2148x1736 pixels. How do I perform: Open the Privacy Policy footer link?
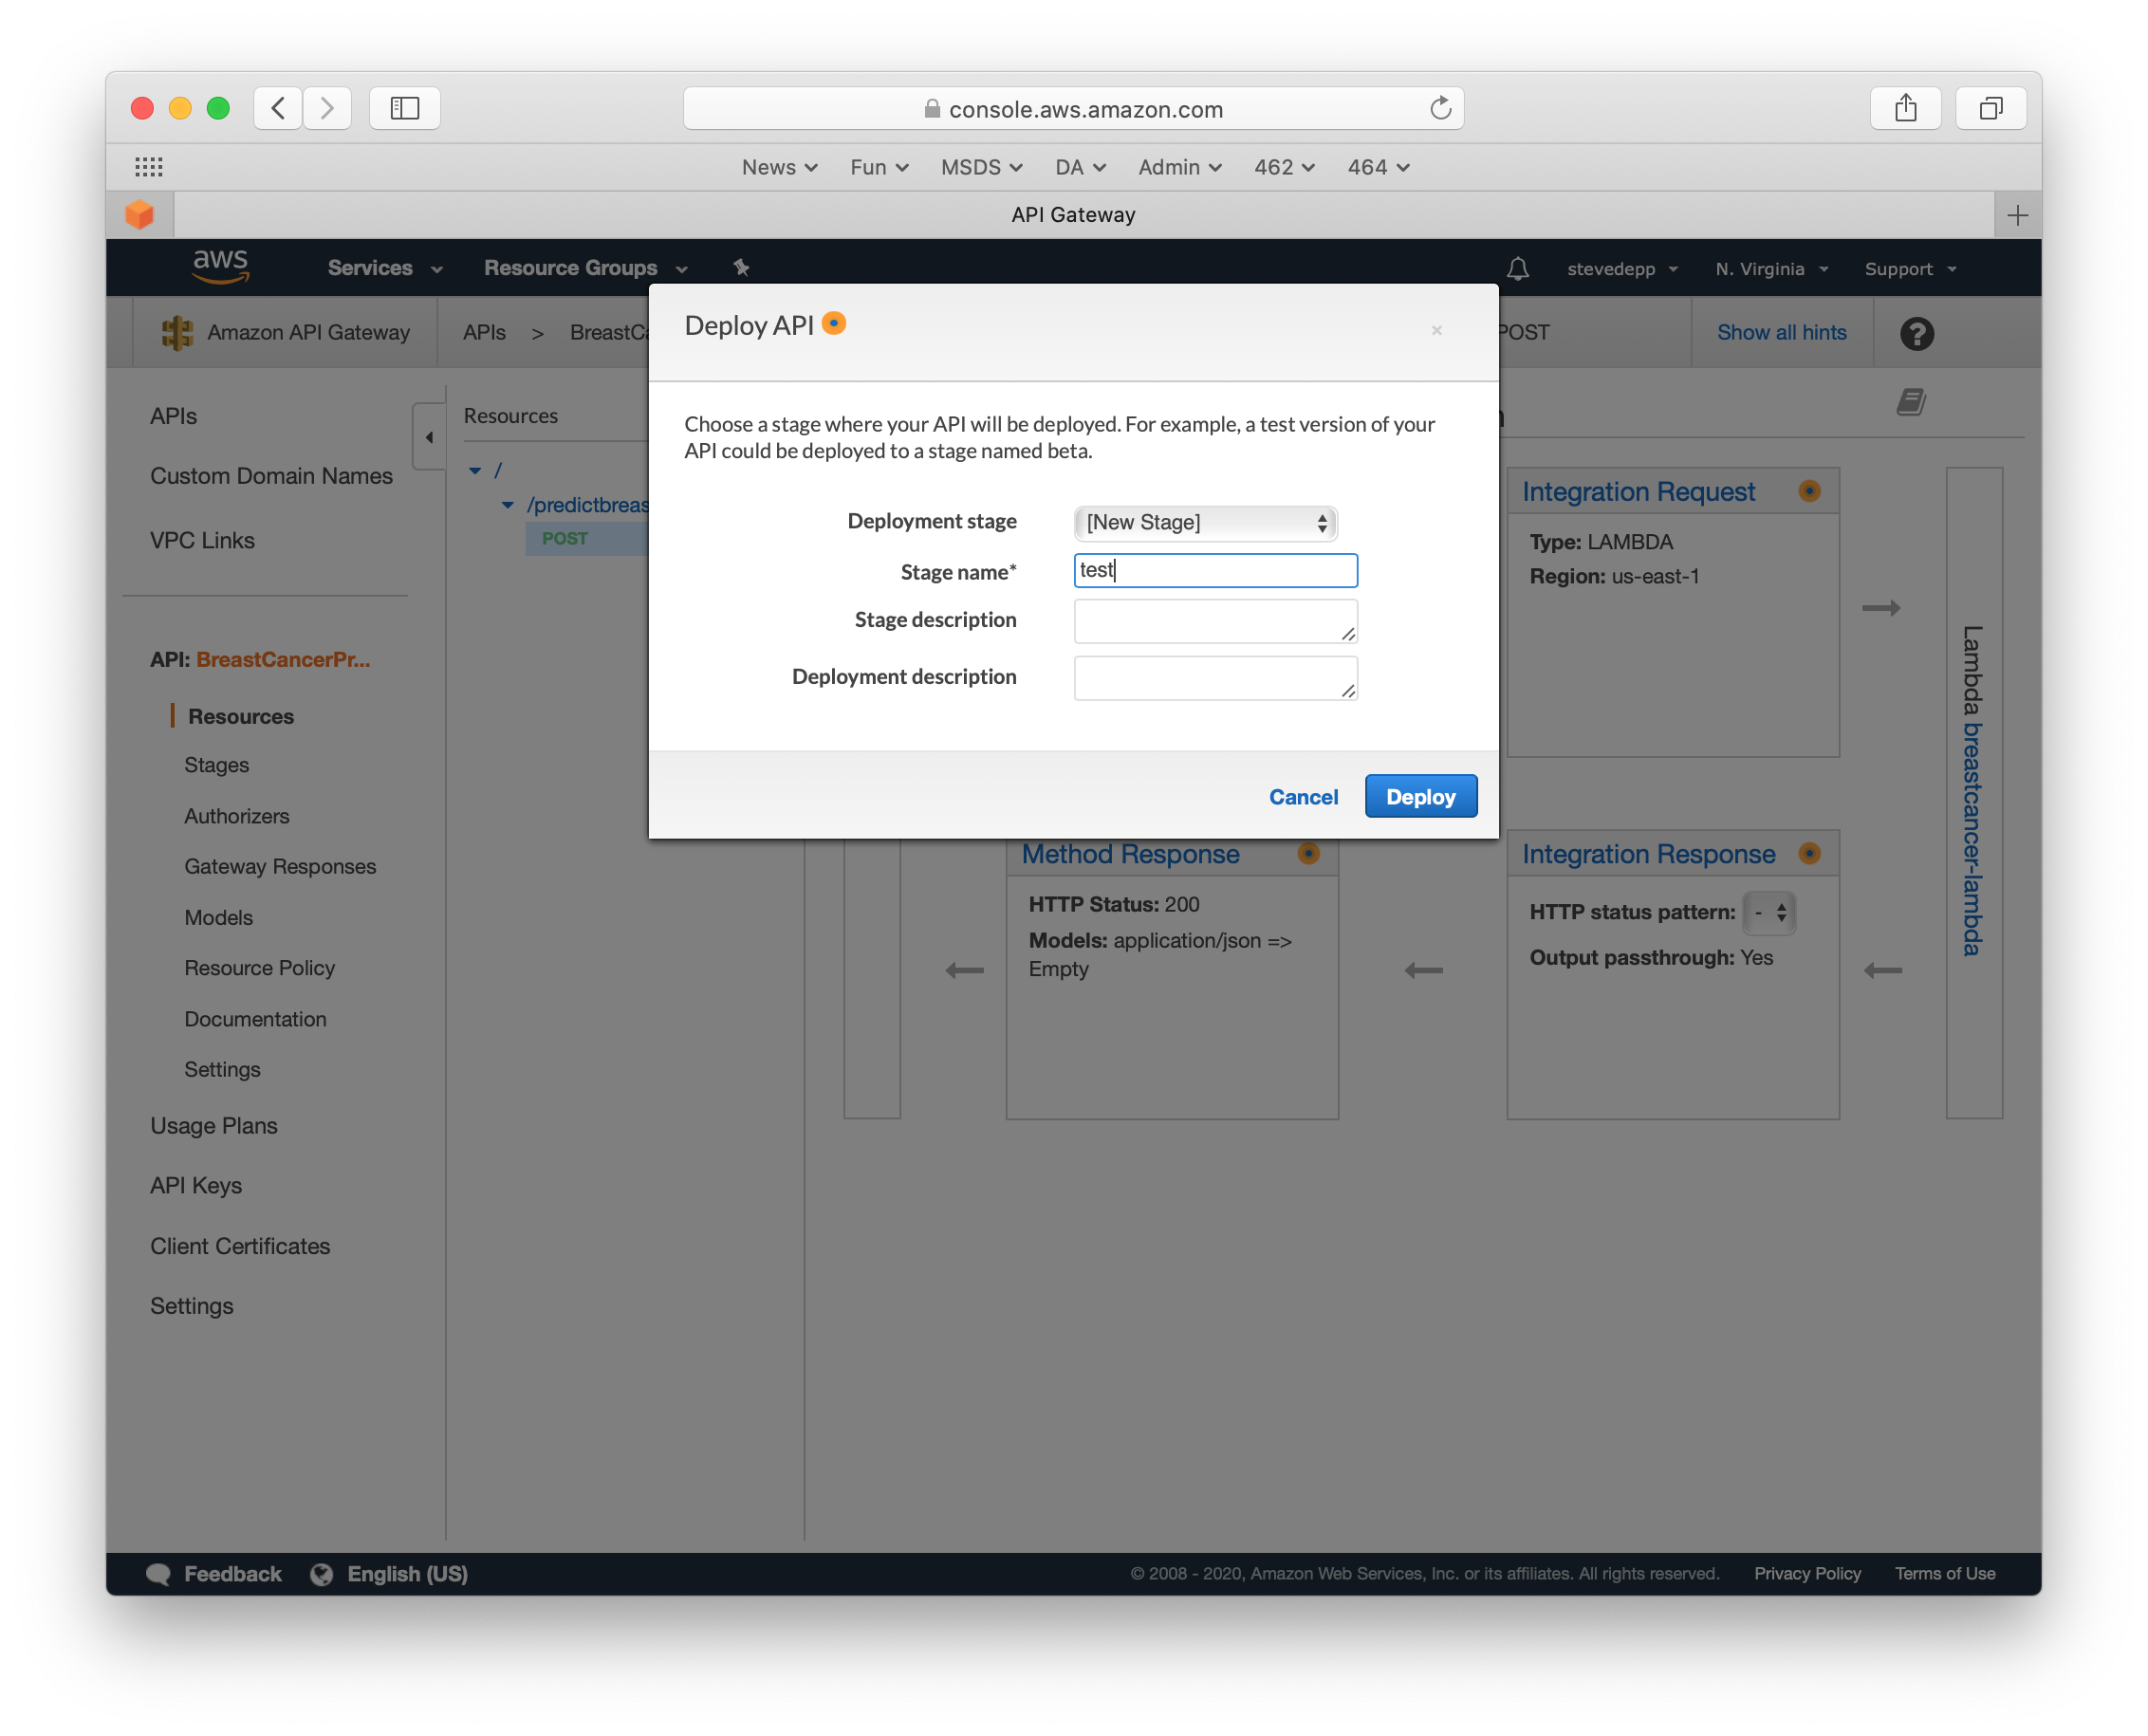coord(1807,1573)
